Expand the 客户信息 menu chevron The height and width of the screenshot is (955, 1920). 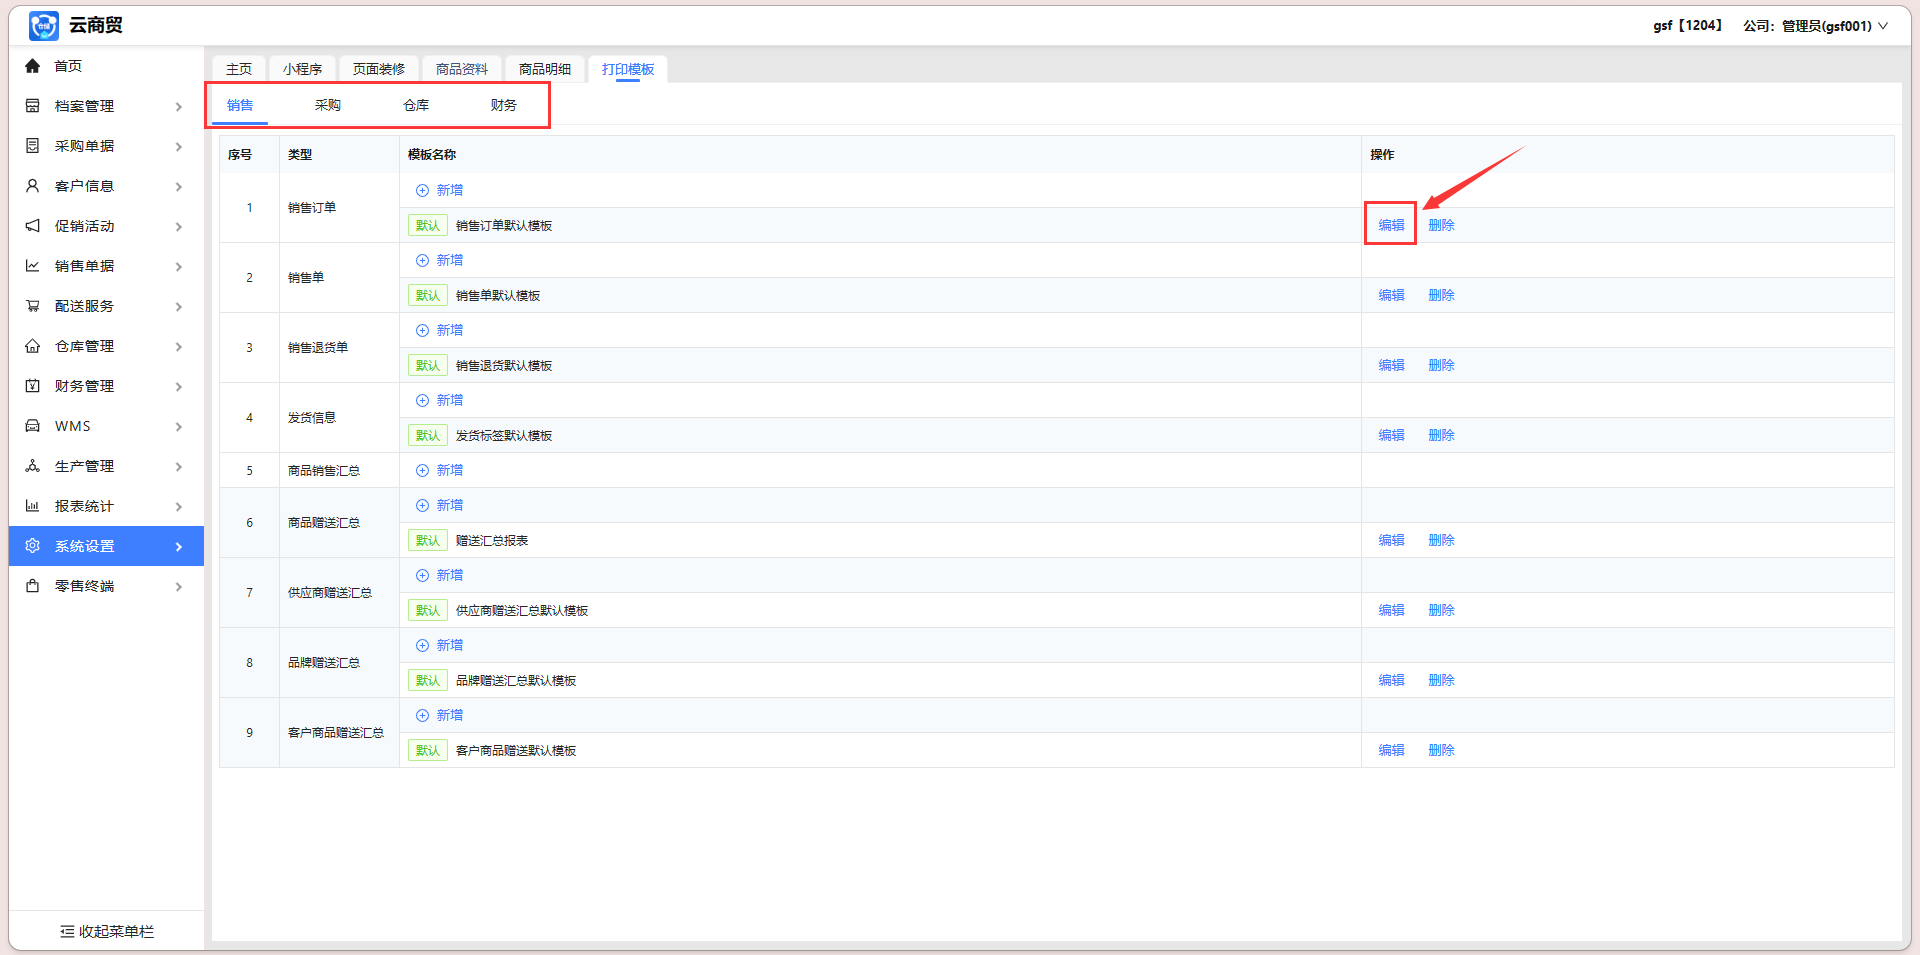click(x=179, y=186)
